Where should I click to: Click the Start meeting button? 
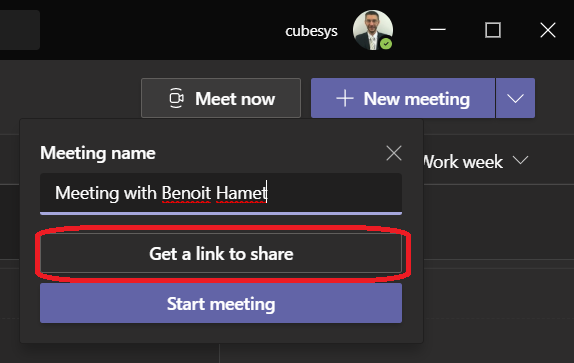click(x=221, y=303)
